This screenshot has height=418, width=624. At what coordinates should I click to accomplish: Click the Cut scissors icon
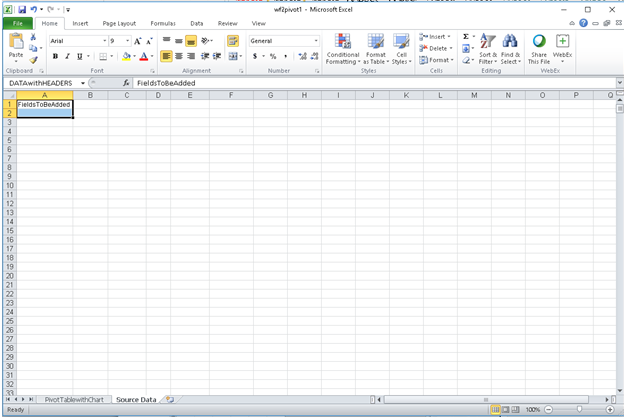(33, 37)
